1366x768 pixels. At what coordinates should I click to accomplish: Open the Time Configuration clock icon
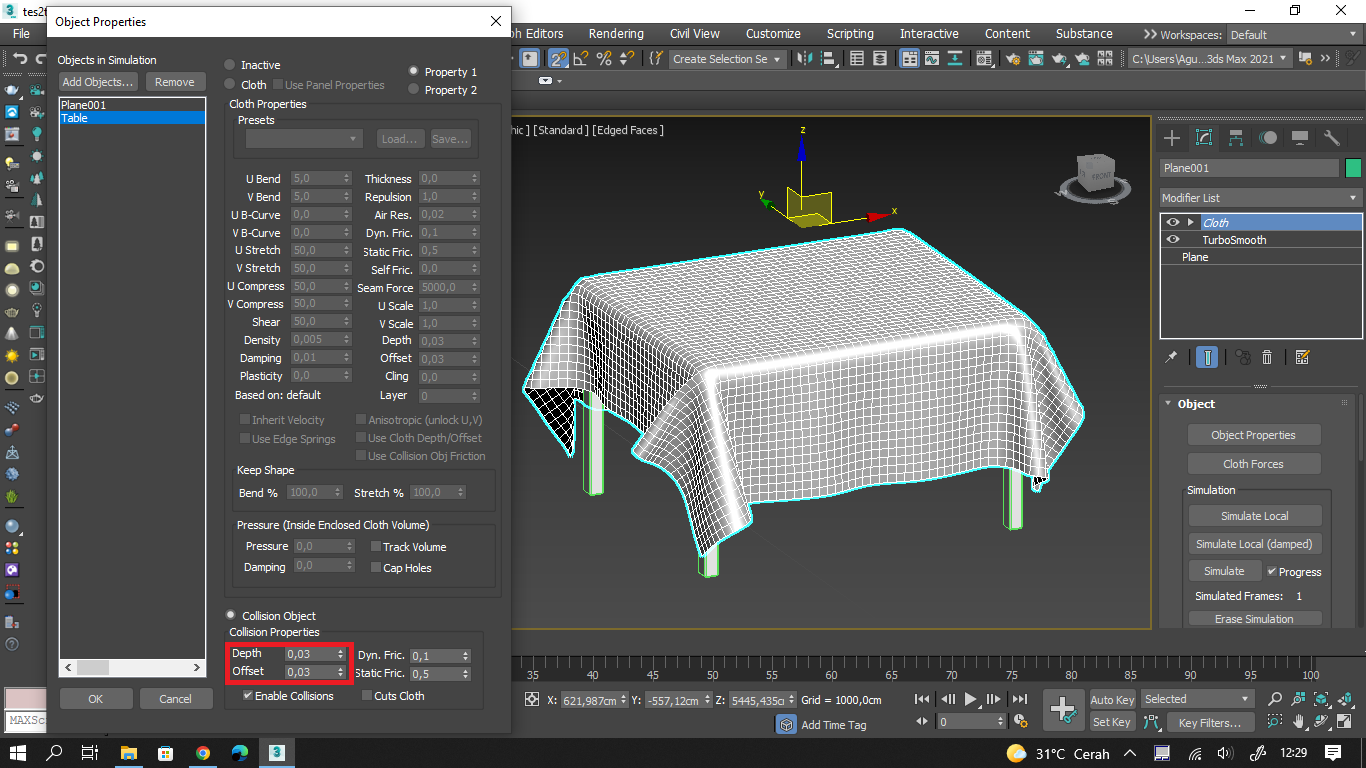click(1019, 720)
